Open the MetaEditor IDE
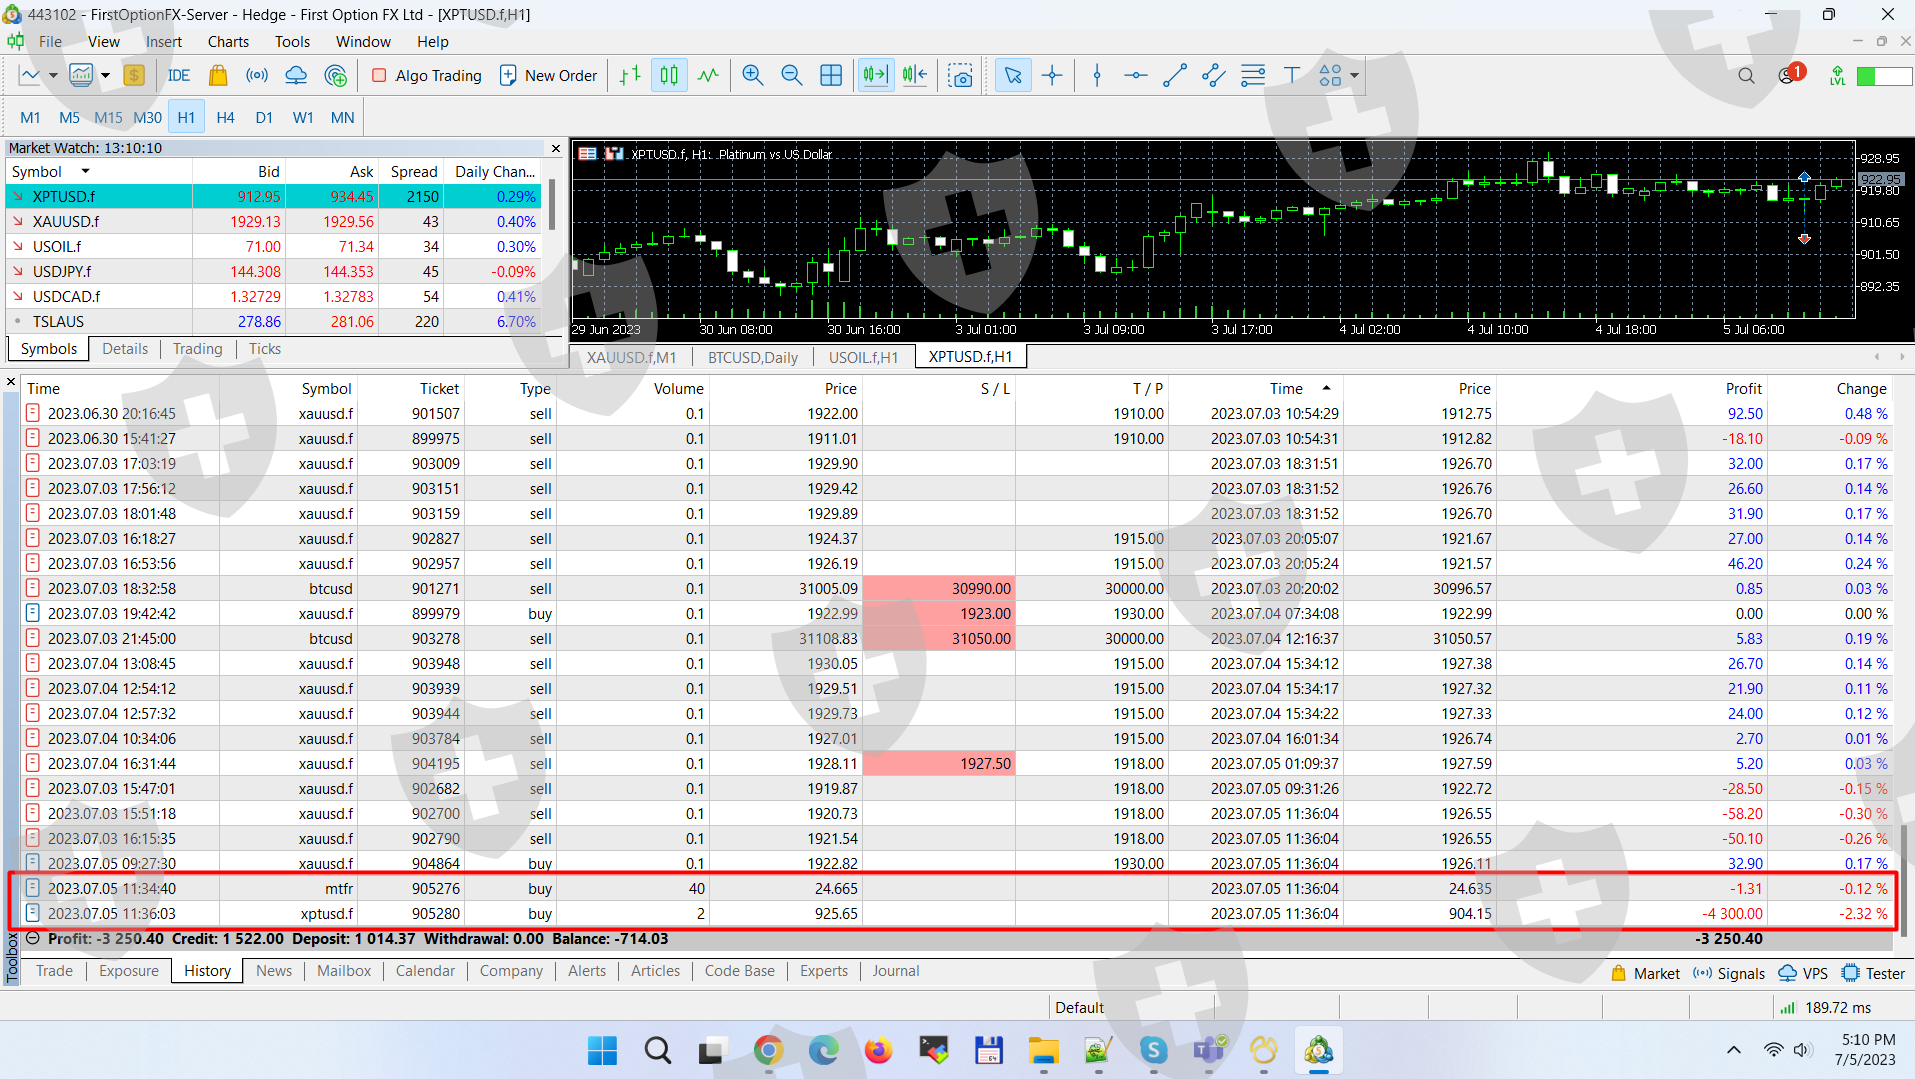Screen dimensions: 1915x1079 tap(178, 76)
